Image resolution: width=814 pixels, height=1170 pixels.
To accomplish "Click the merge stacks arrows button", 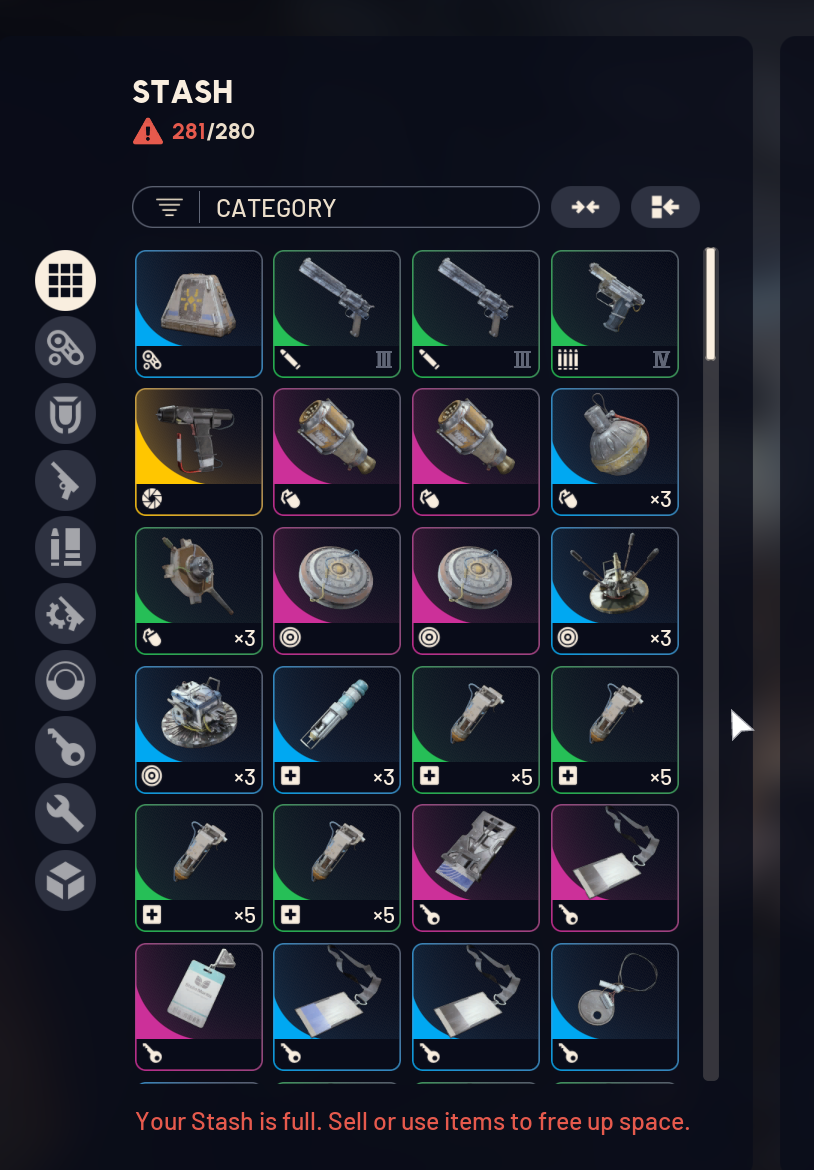I will pos(586,207).
